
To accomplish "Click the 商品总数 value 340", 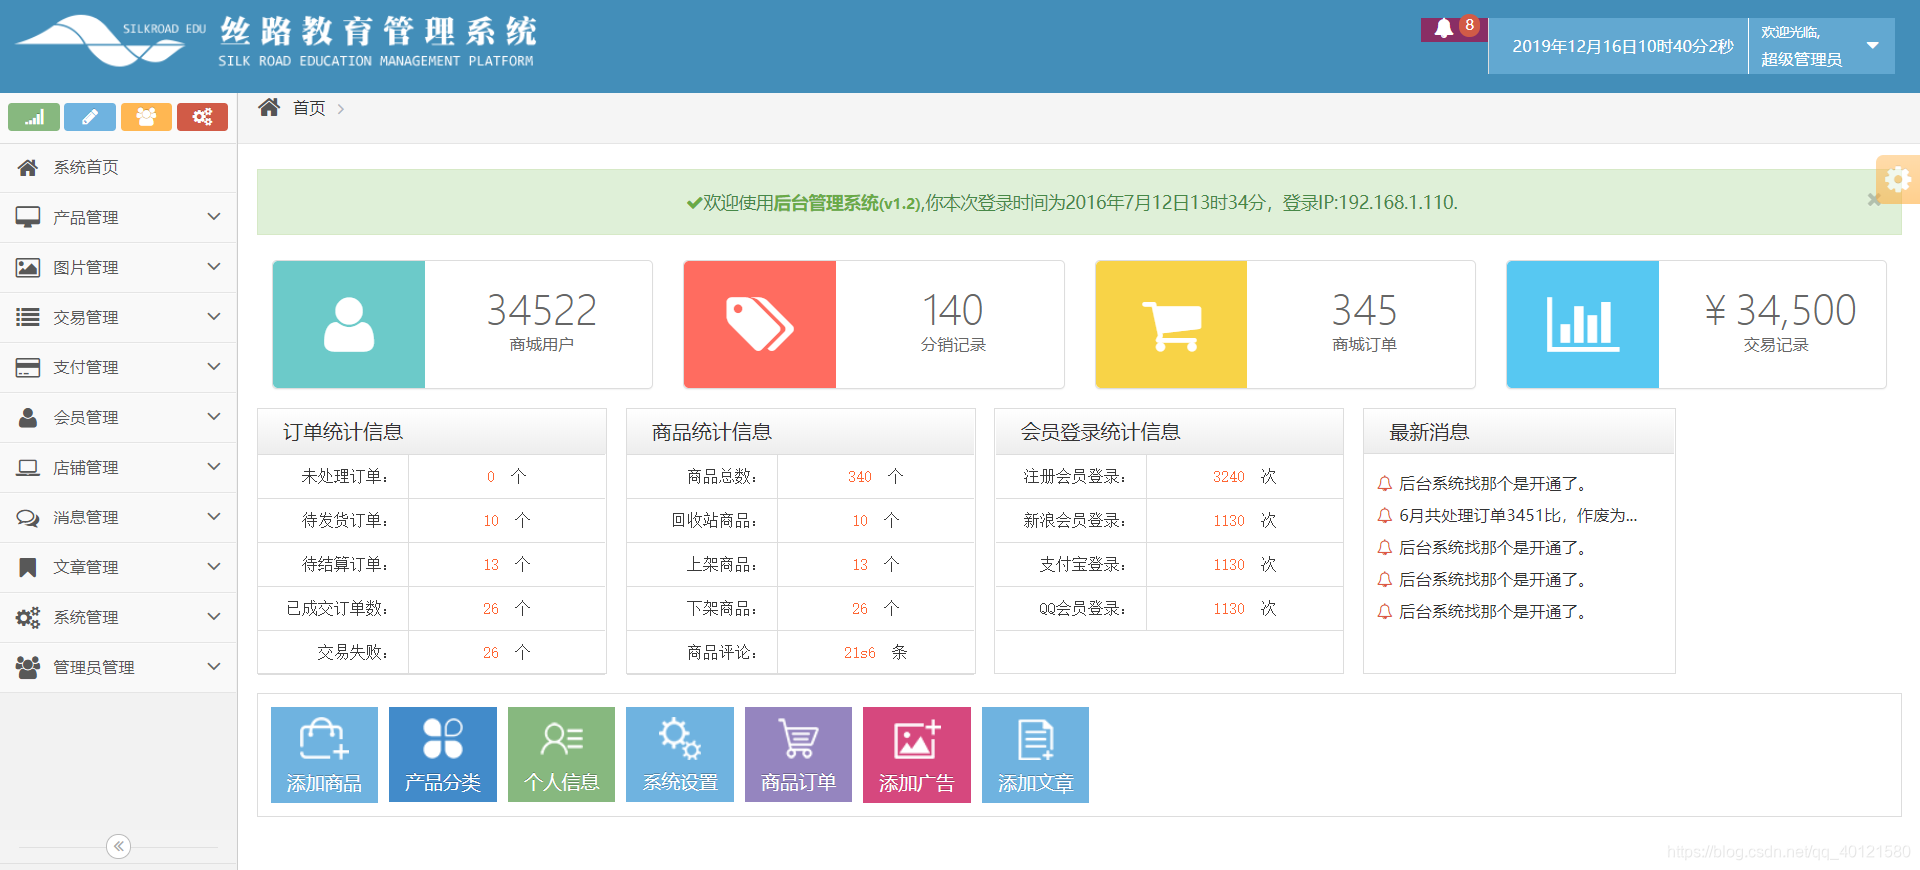I will pyautogui.click(x=860, y=477).
